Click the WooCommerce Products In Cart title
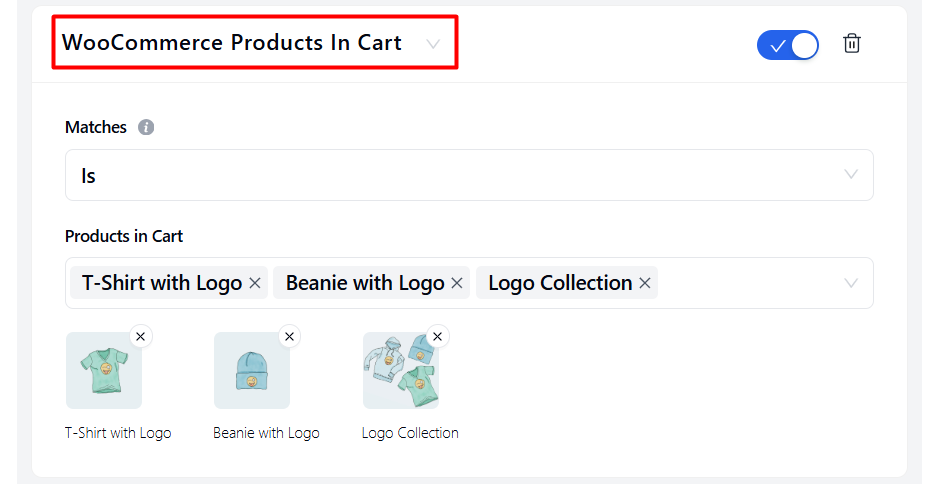 tap(232, 43)
